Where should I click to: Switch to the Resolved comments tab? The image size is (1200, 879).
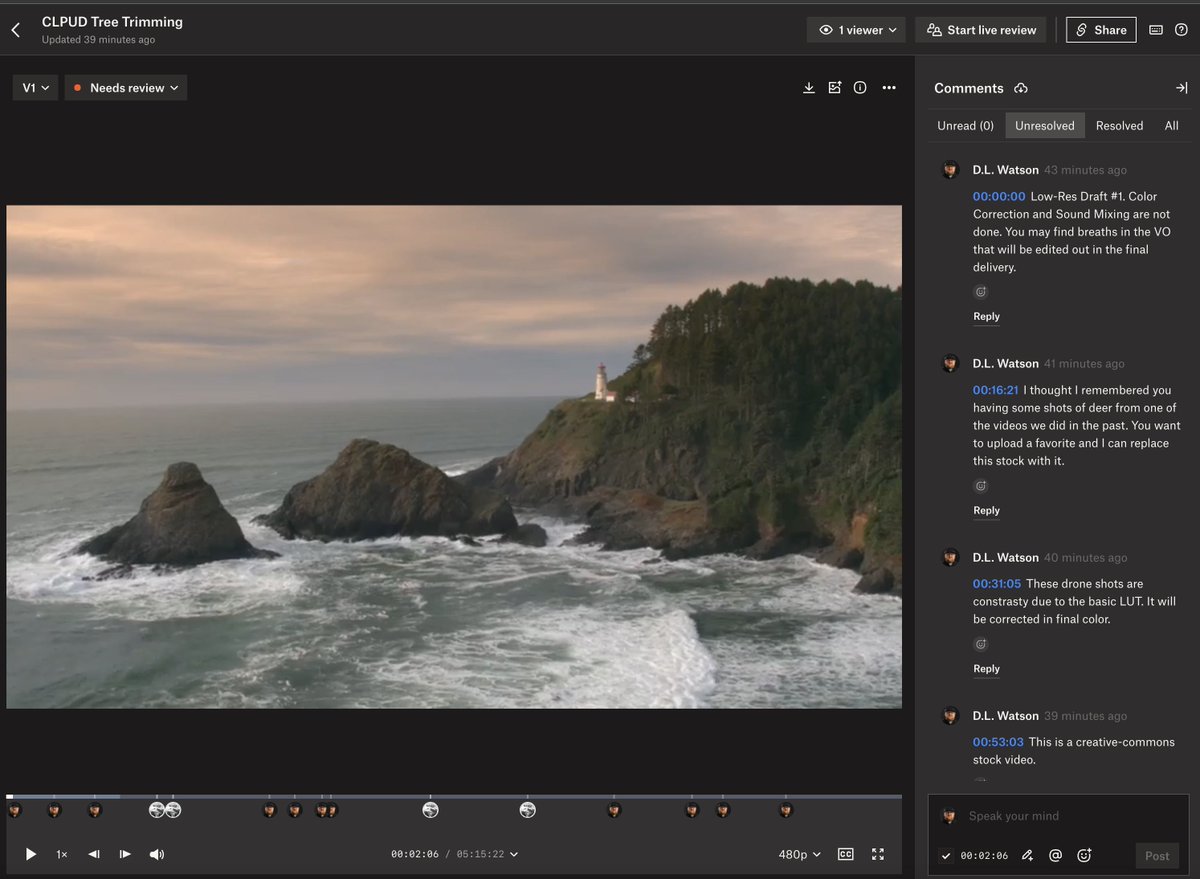[1119, 126]
